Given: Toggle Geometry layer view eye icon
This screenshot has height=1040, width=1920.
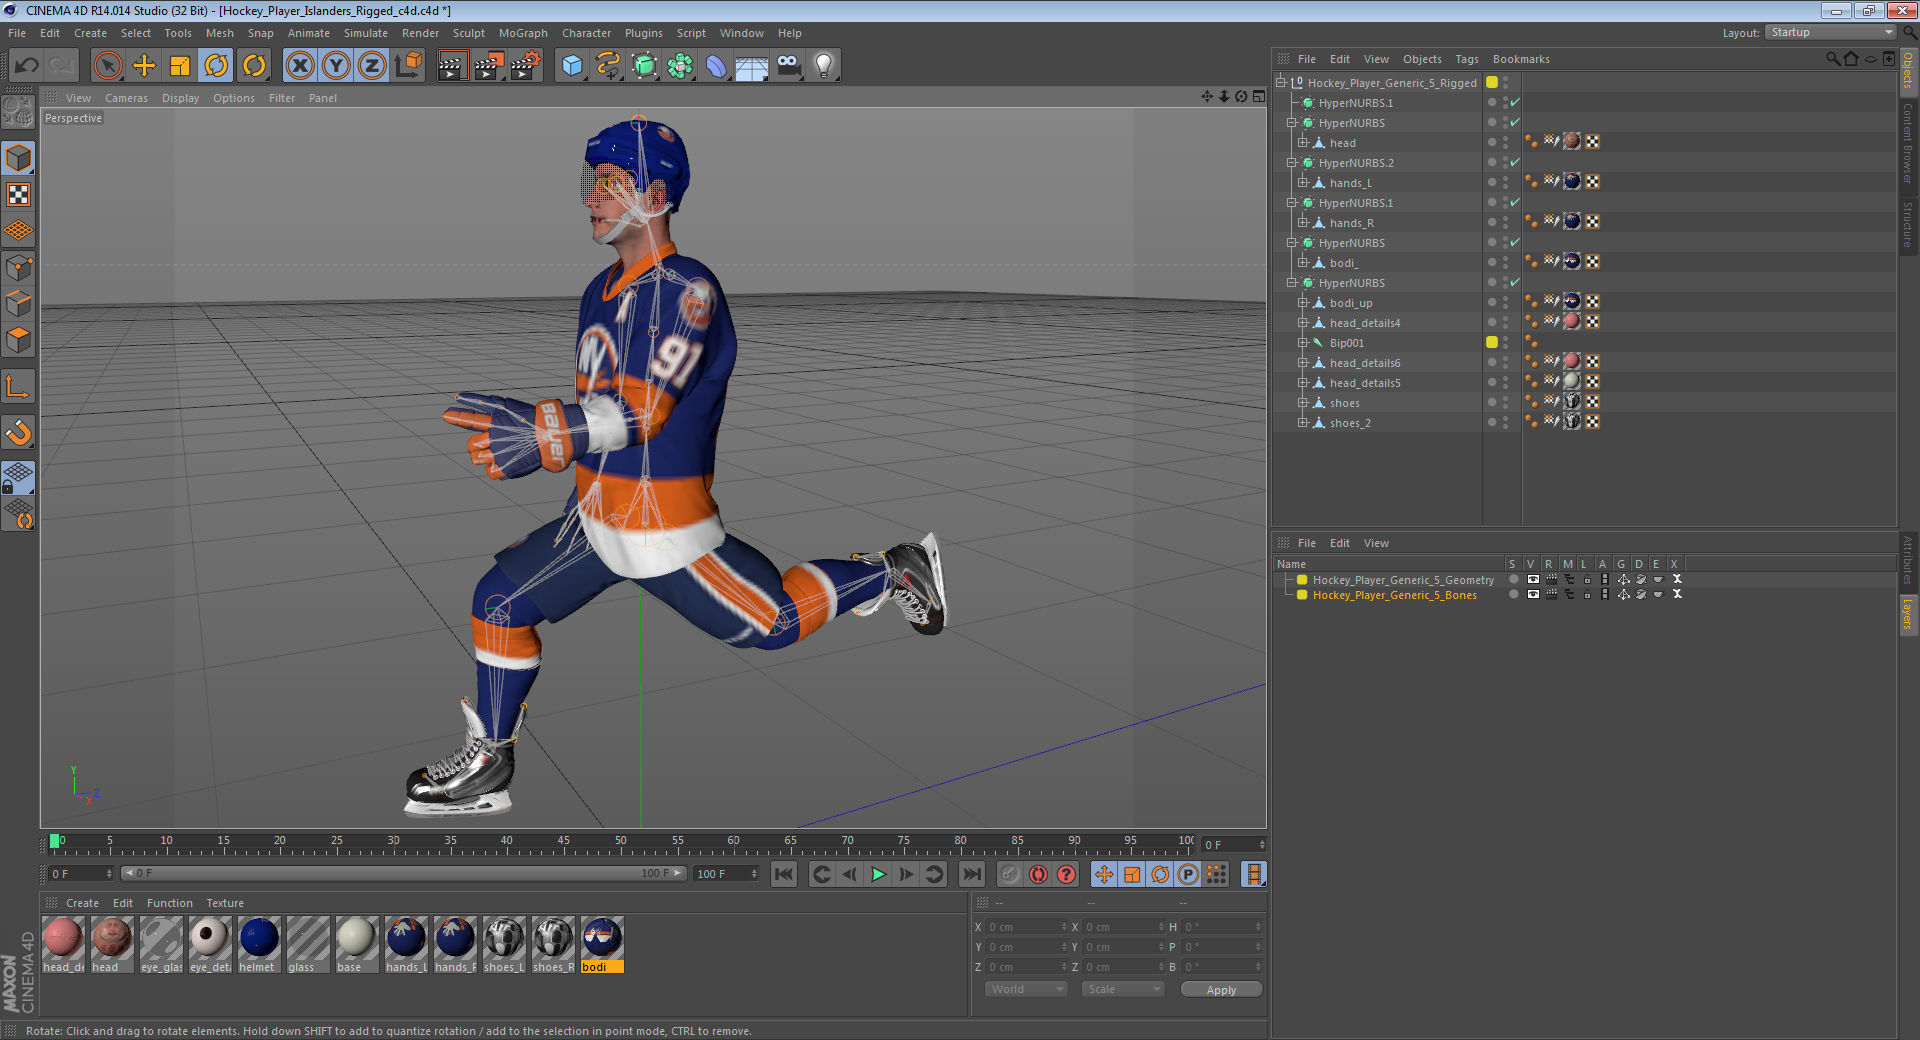Looking at the screenshot, I should coord(1532,579).
